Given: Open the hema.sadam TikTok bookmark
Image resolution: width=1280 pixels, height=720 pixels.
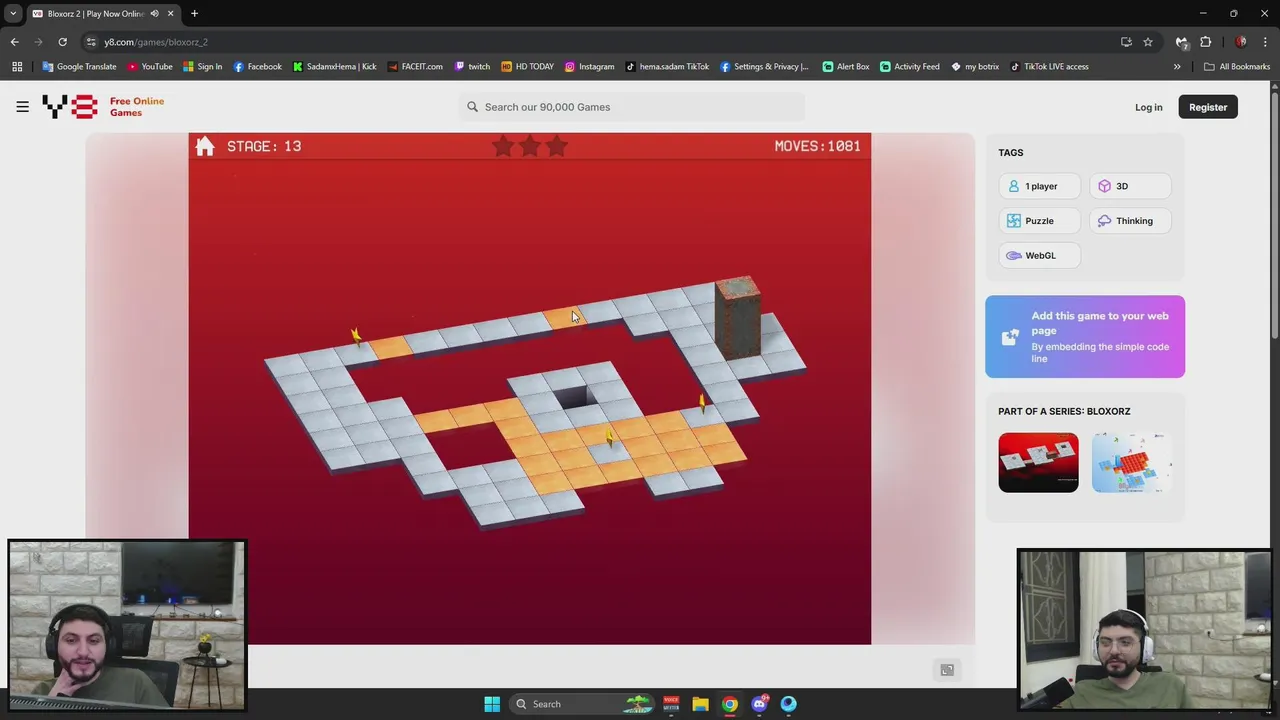Looking at the screenshot, I should pos(667,67).
